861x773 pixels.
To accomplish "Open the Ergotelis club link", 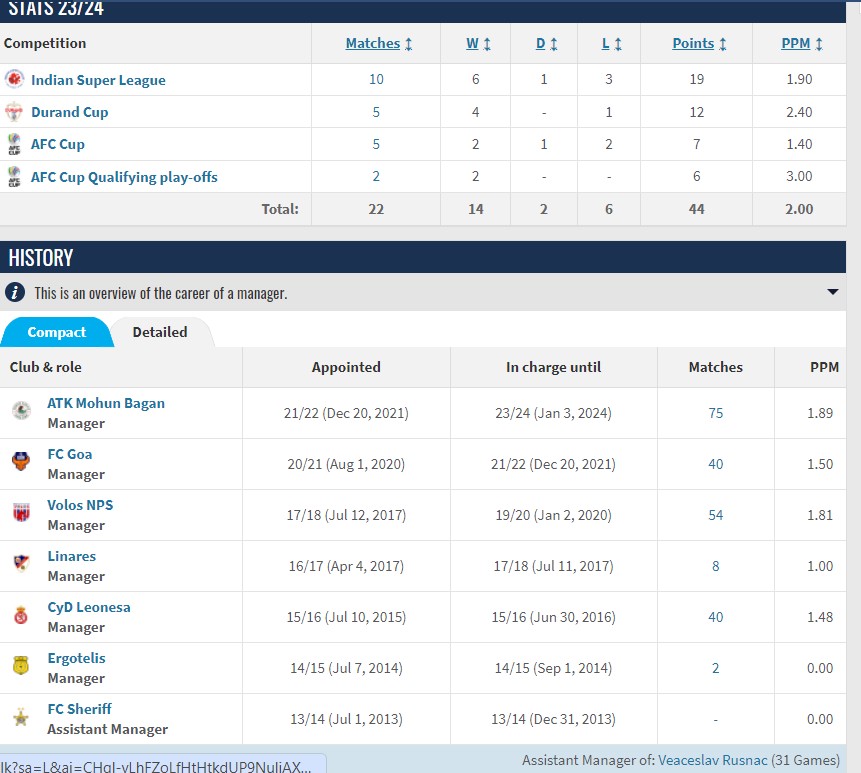I will 76,658.
